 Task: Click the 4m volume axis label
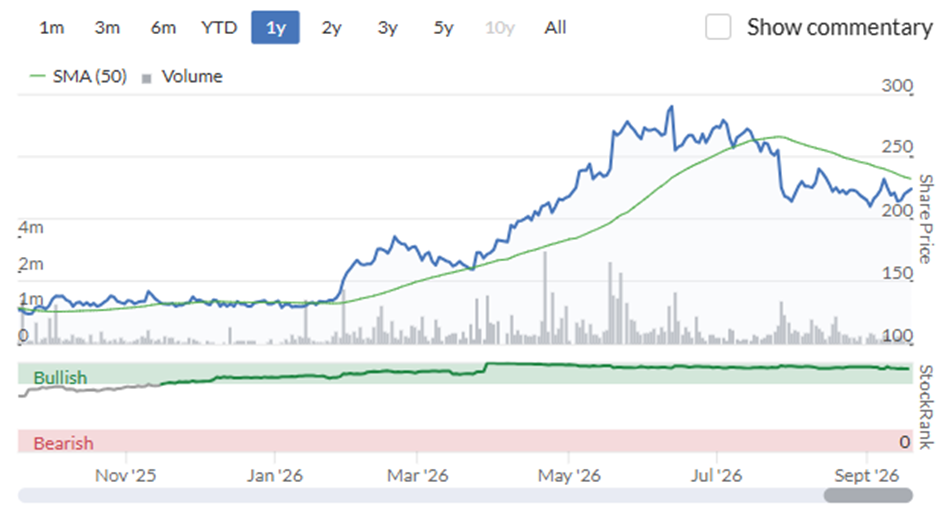click(31, 227)
